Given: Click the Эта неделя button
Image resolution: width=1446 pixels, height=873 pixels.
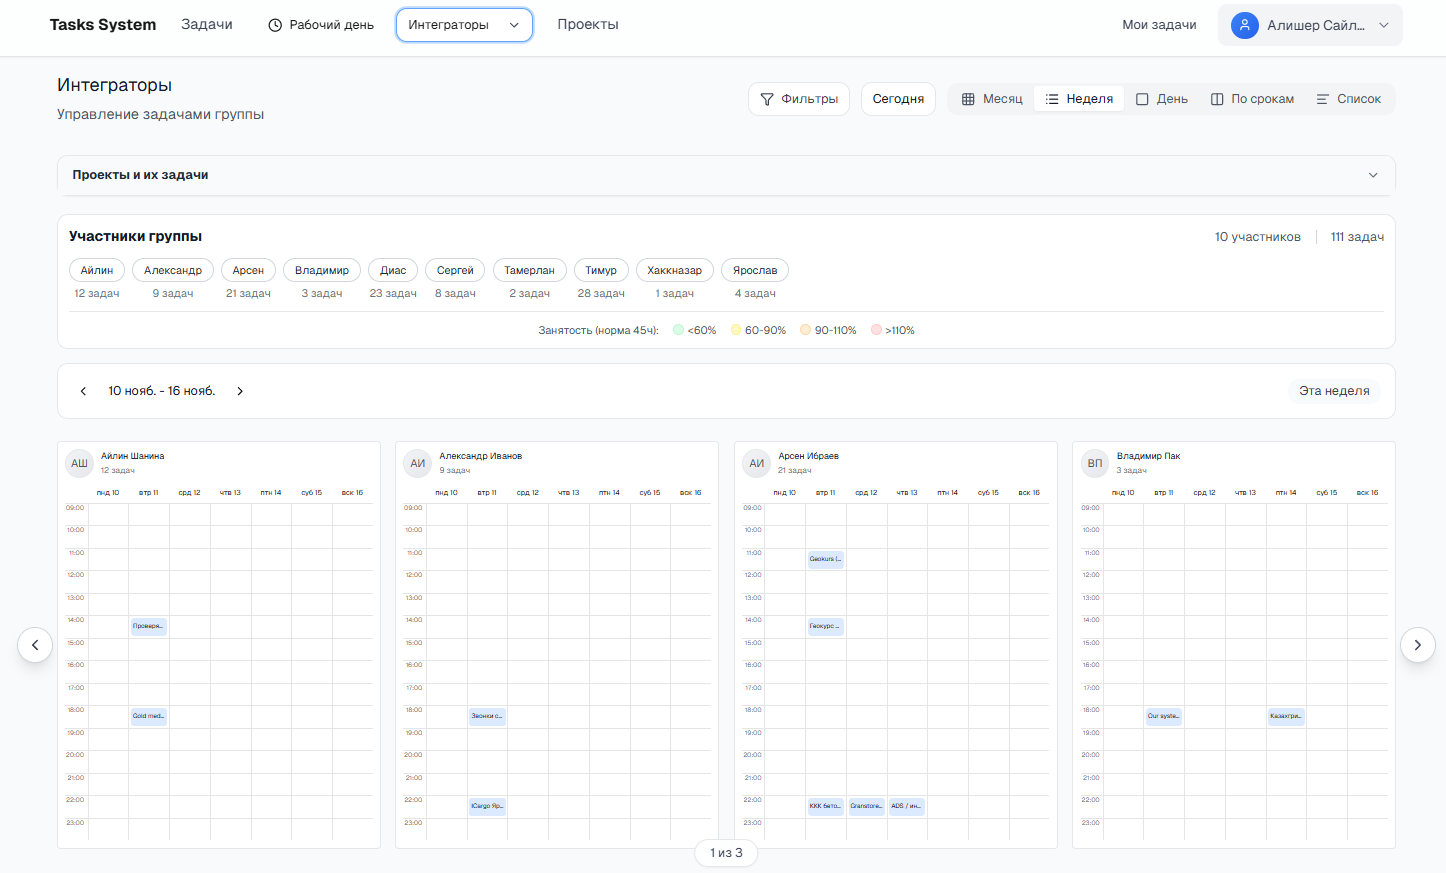Looking at the screenshot, I should (1334, 391).
